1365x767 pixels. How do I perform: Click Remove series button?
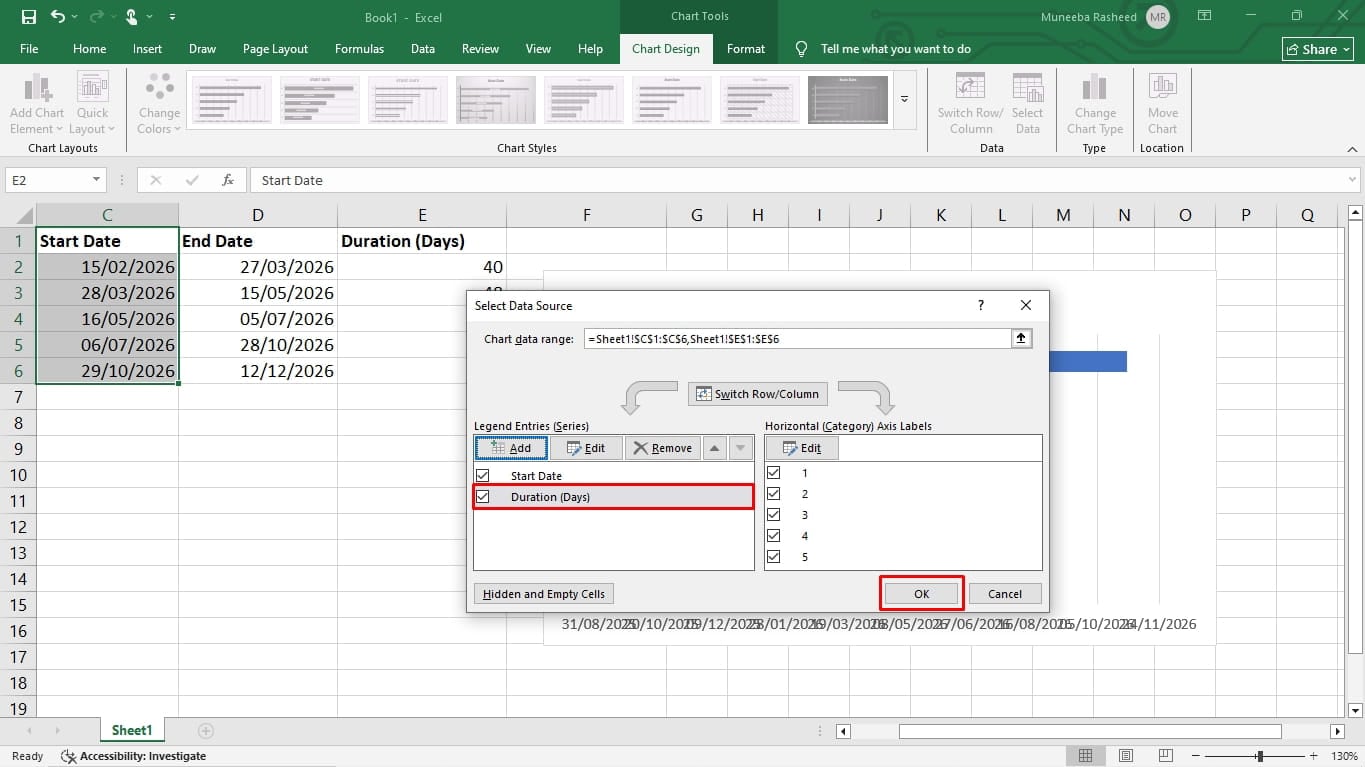[x=662, y=448]
